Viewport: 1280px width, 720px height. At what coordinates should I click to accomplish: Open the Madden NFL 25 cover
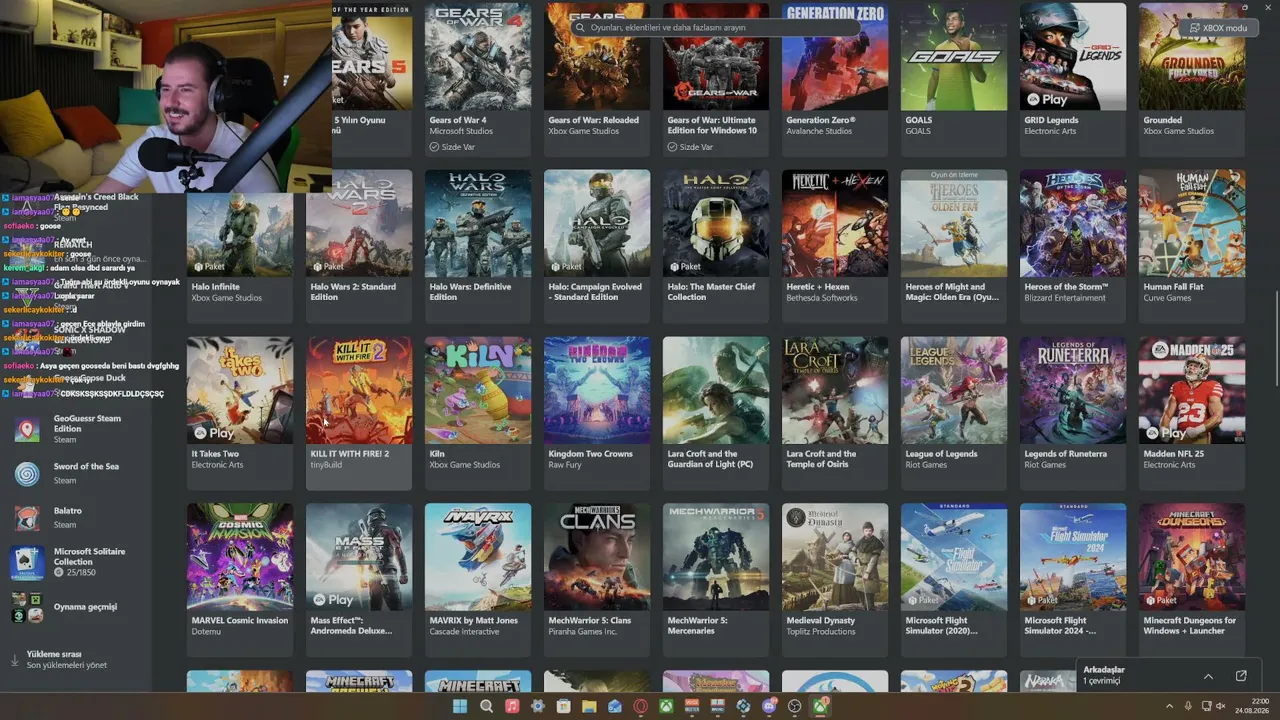pos(1192,390)
